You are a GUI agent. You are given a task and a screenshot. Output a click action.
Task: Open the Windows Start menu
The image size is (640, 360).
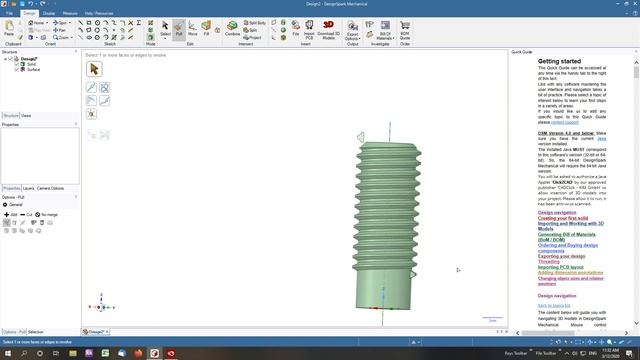click(8, 353)
